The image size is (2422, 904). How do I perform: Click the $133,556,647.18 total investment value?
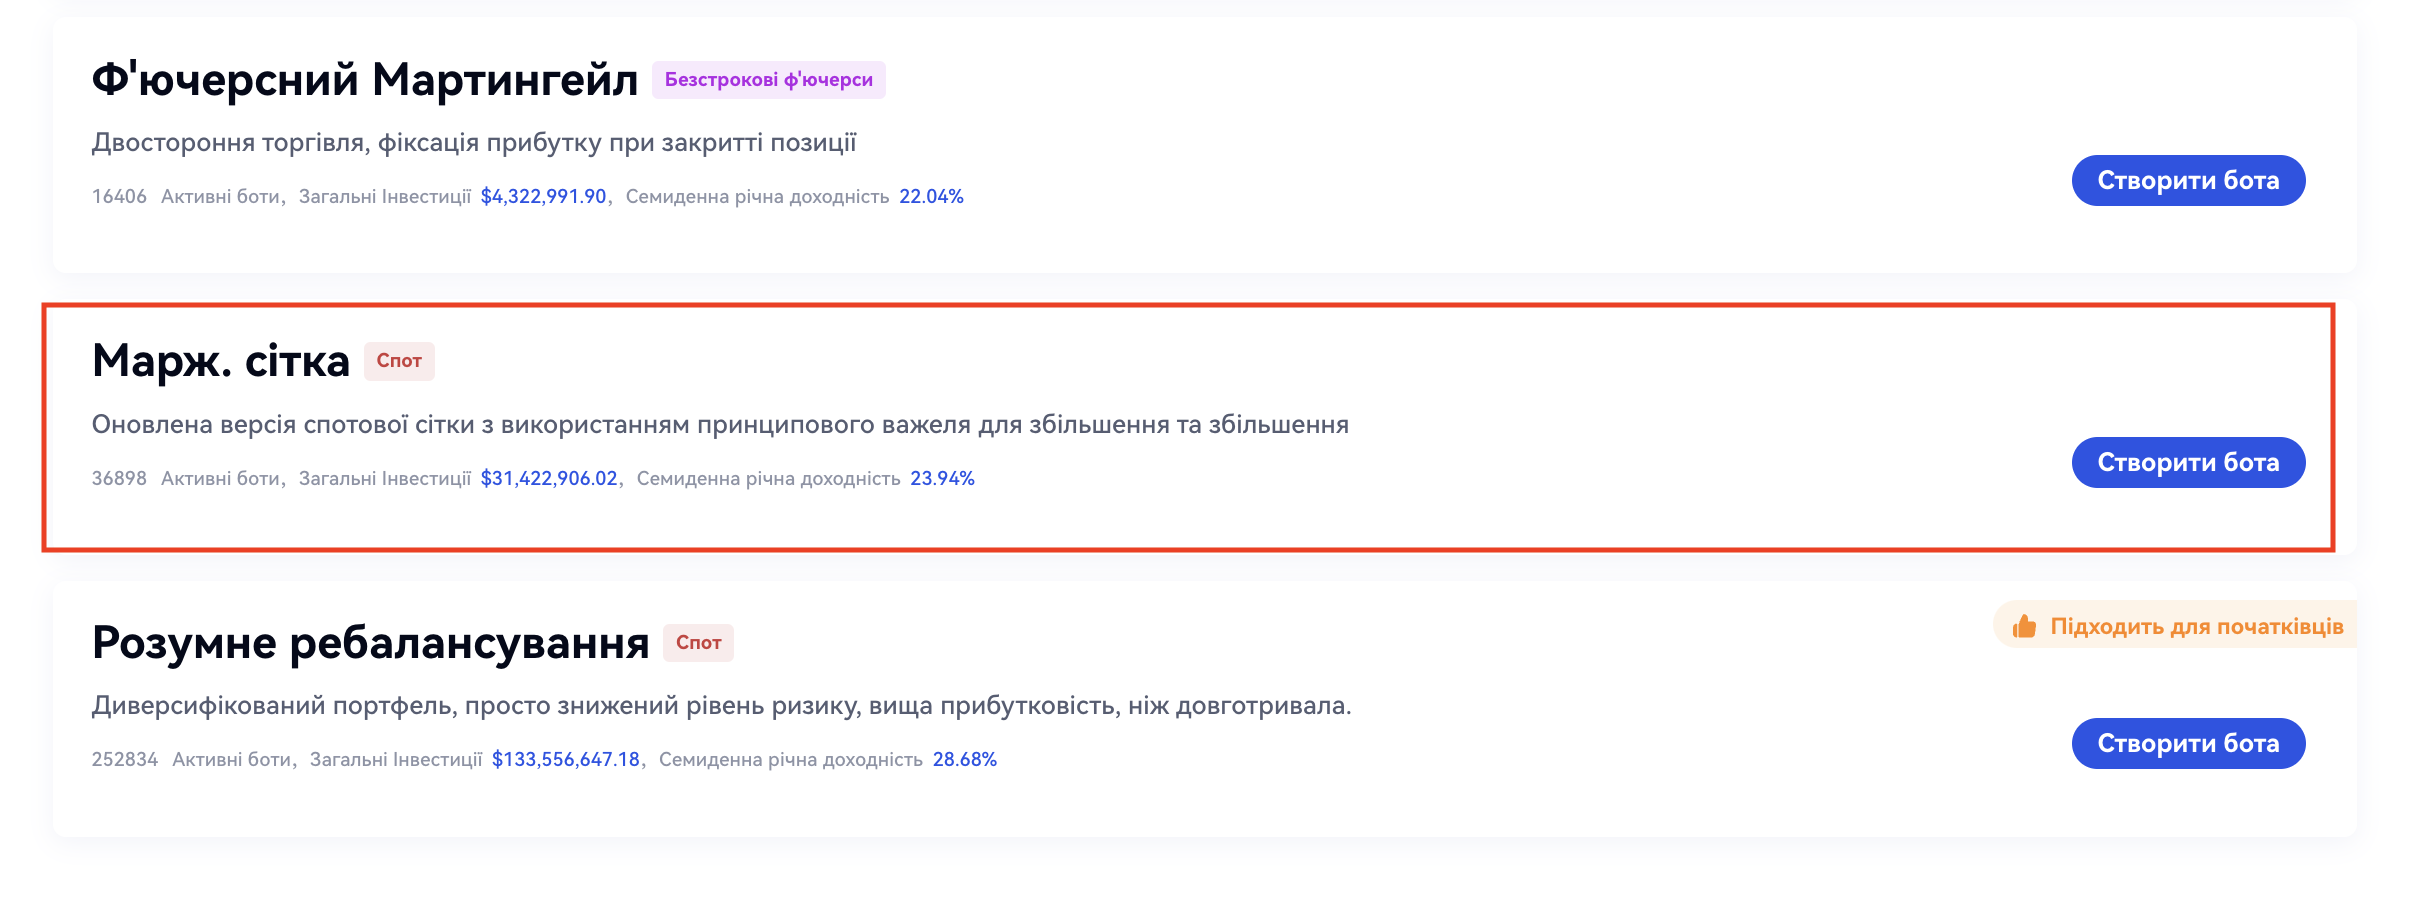tap(565, 760)
